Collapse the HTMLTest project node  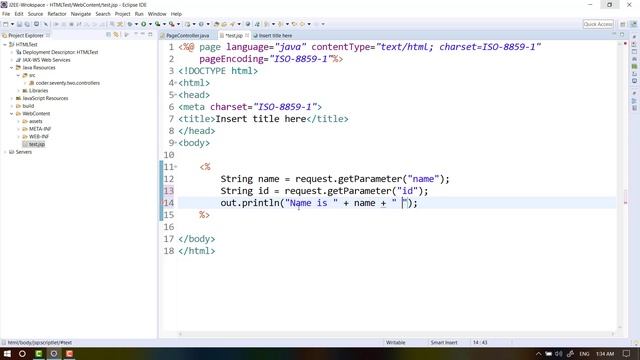(x=5, y=44)
